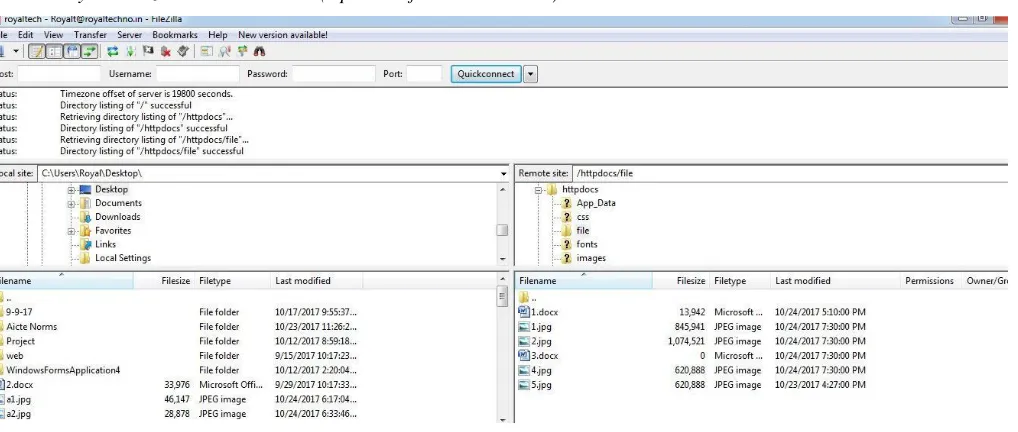Toggle the local directory tree display
This screenshot has width=1018, height=432.
pos(55,51)
